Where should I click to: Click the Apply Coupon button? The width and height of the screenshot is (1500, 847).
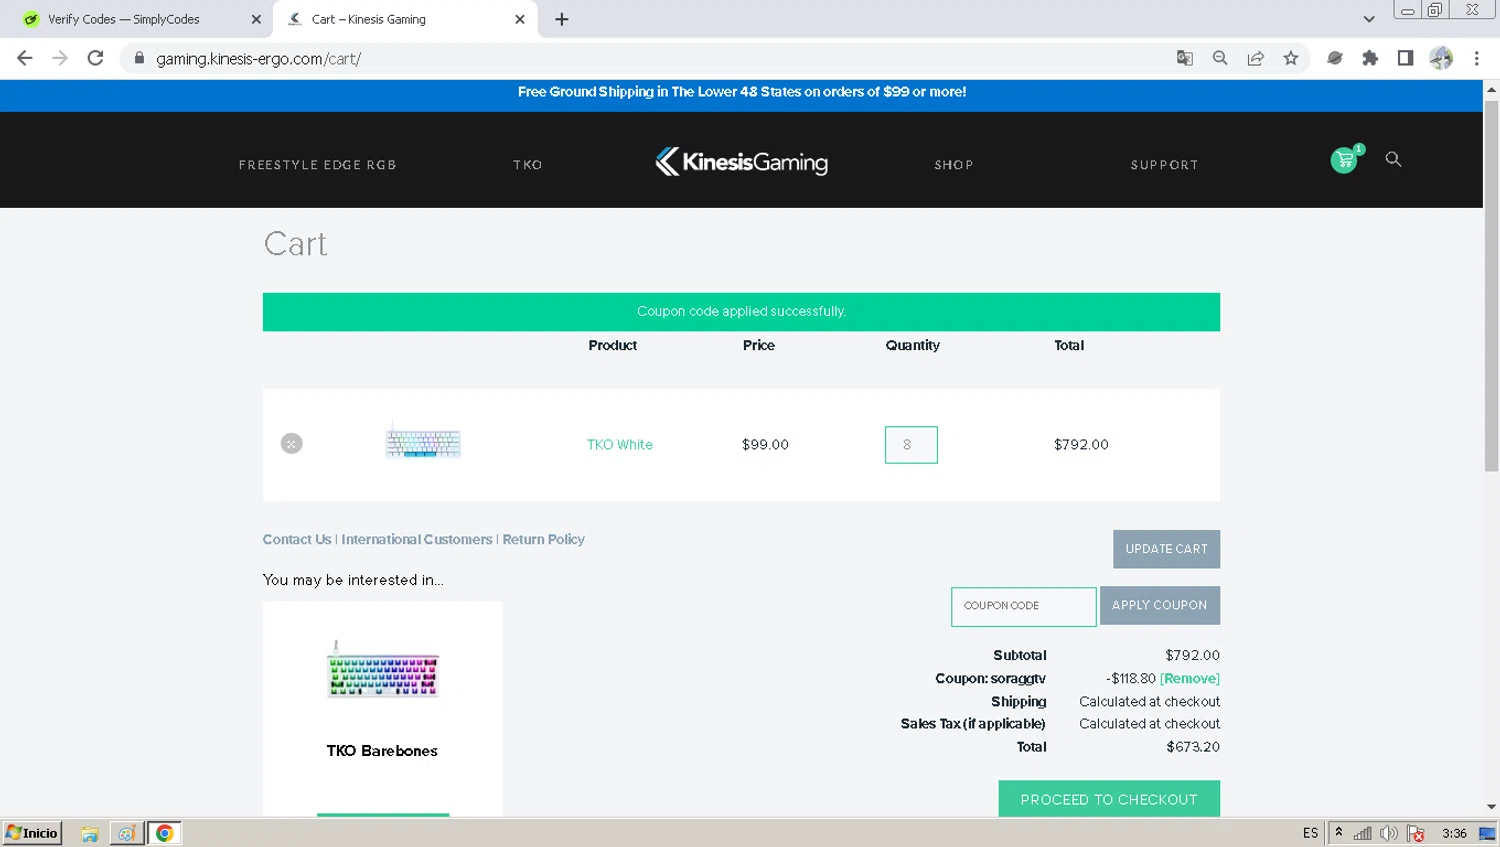[1159, 605]
